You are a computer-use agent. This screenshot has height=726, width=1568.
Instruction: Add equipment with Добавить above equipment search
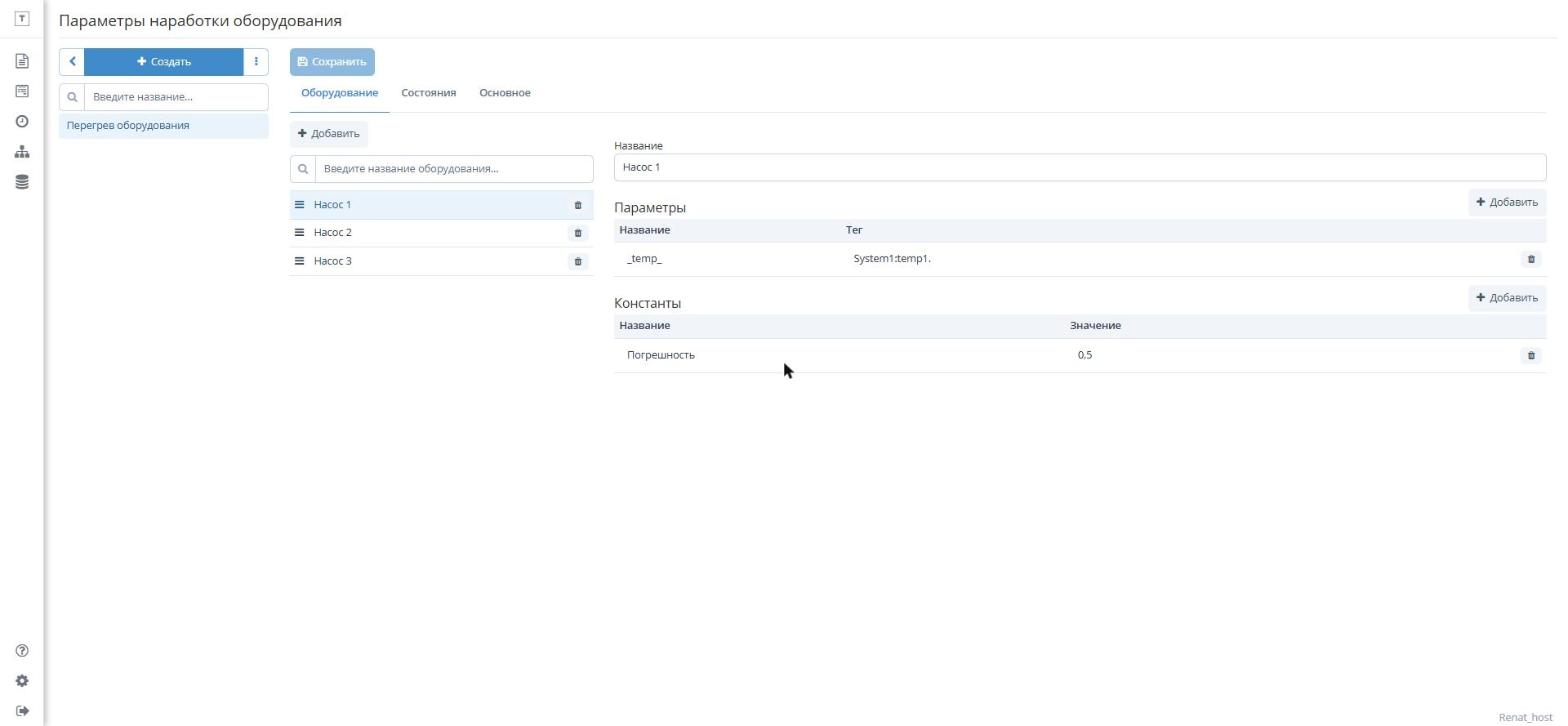pyautogui.click(x=329, y=134)
